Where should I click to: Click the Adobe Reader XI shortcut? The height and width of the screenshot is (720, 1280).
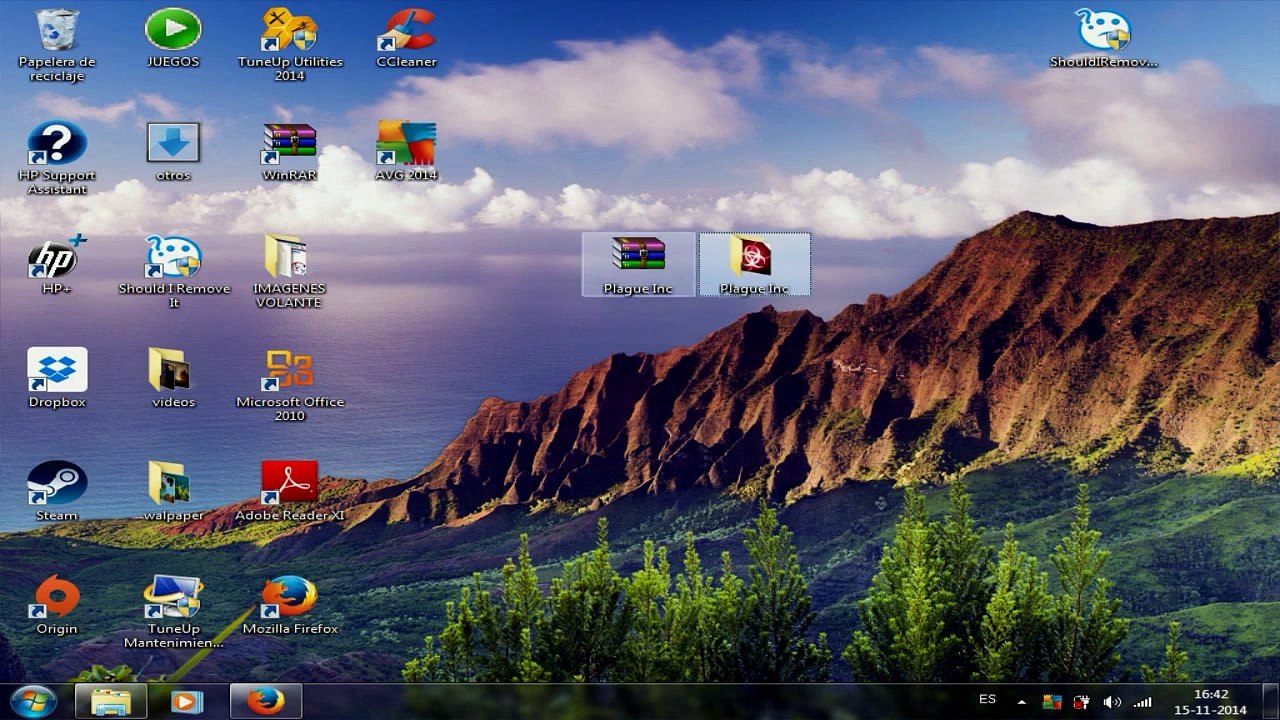(290, 492)
